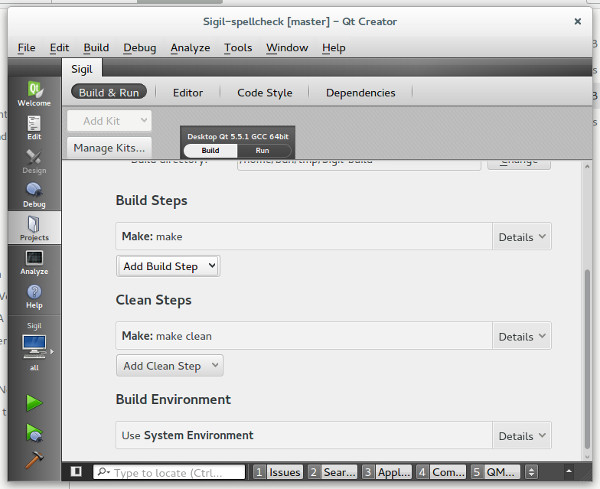Open the Tools menu
This screenshot has width=600, height=489.
(x=238, y=47)
